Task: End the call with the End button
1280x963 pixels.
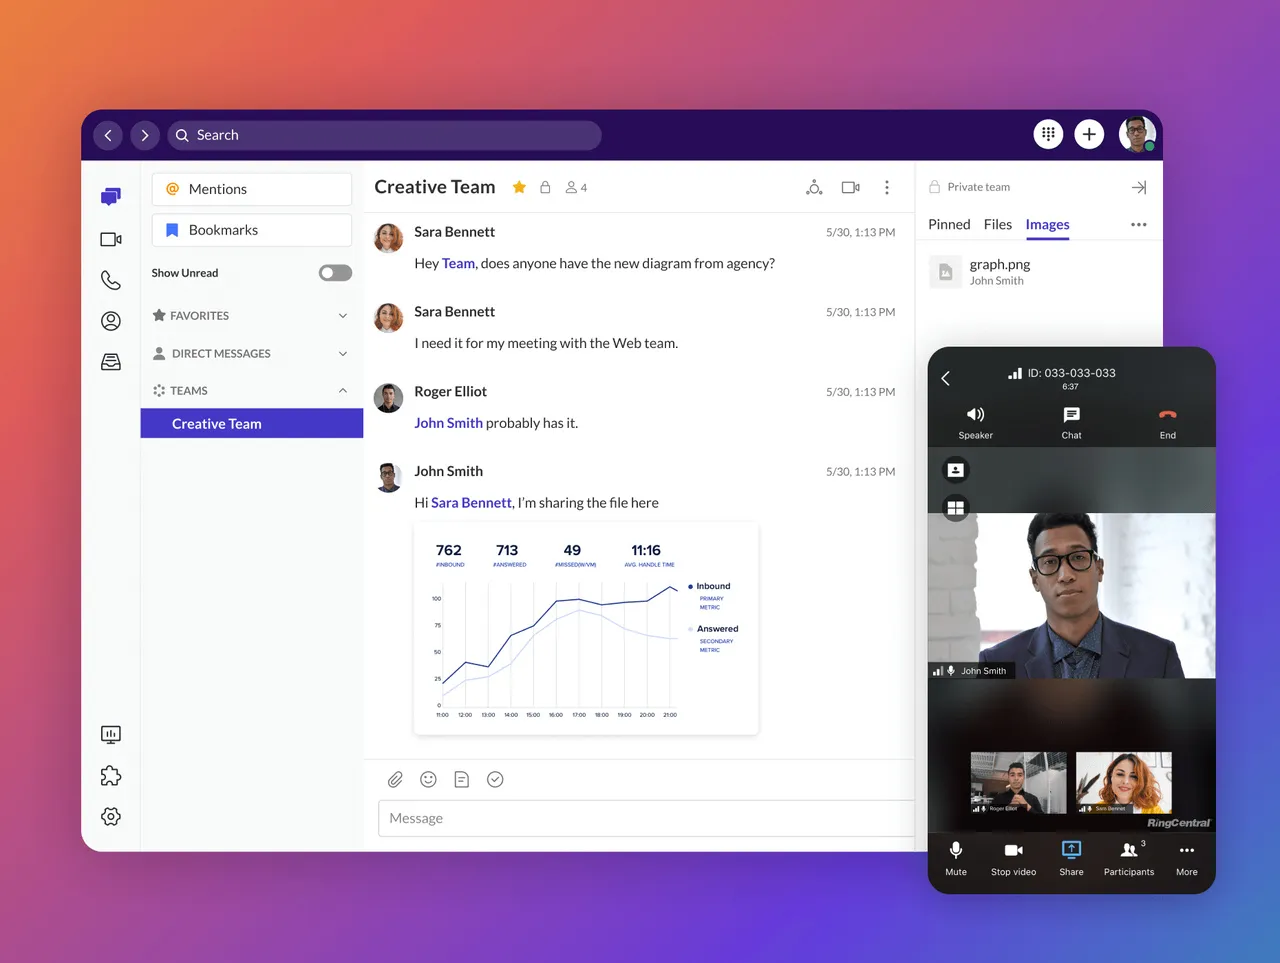Action: click(x=1167, y=422)
